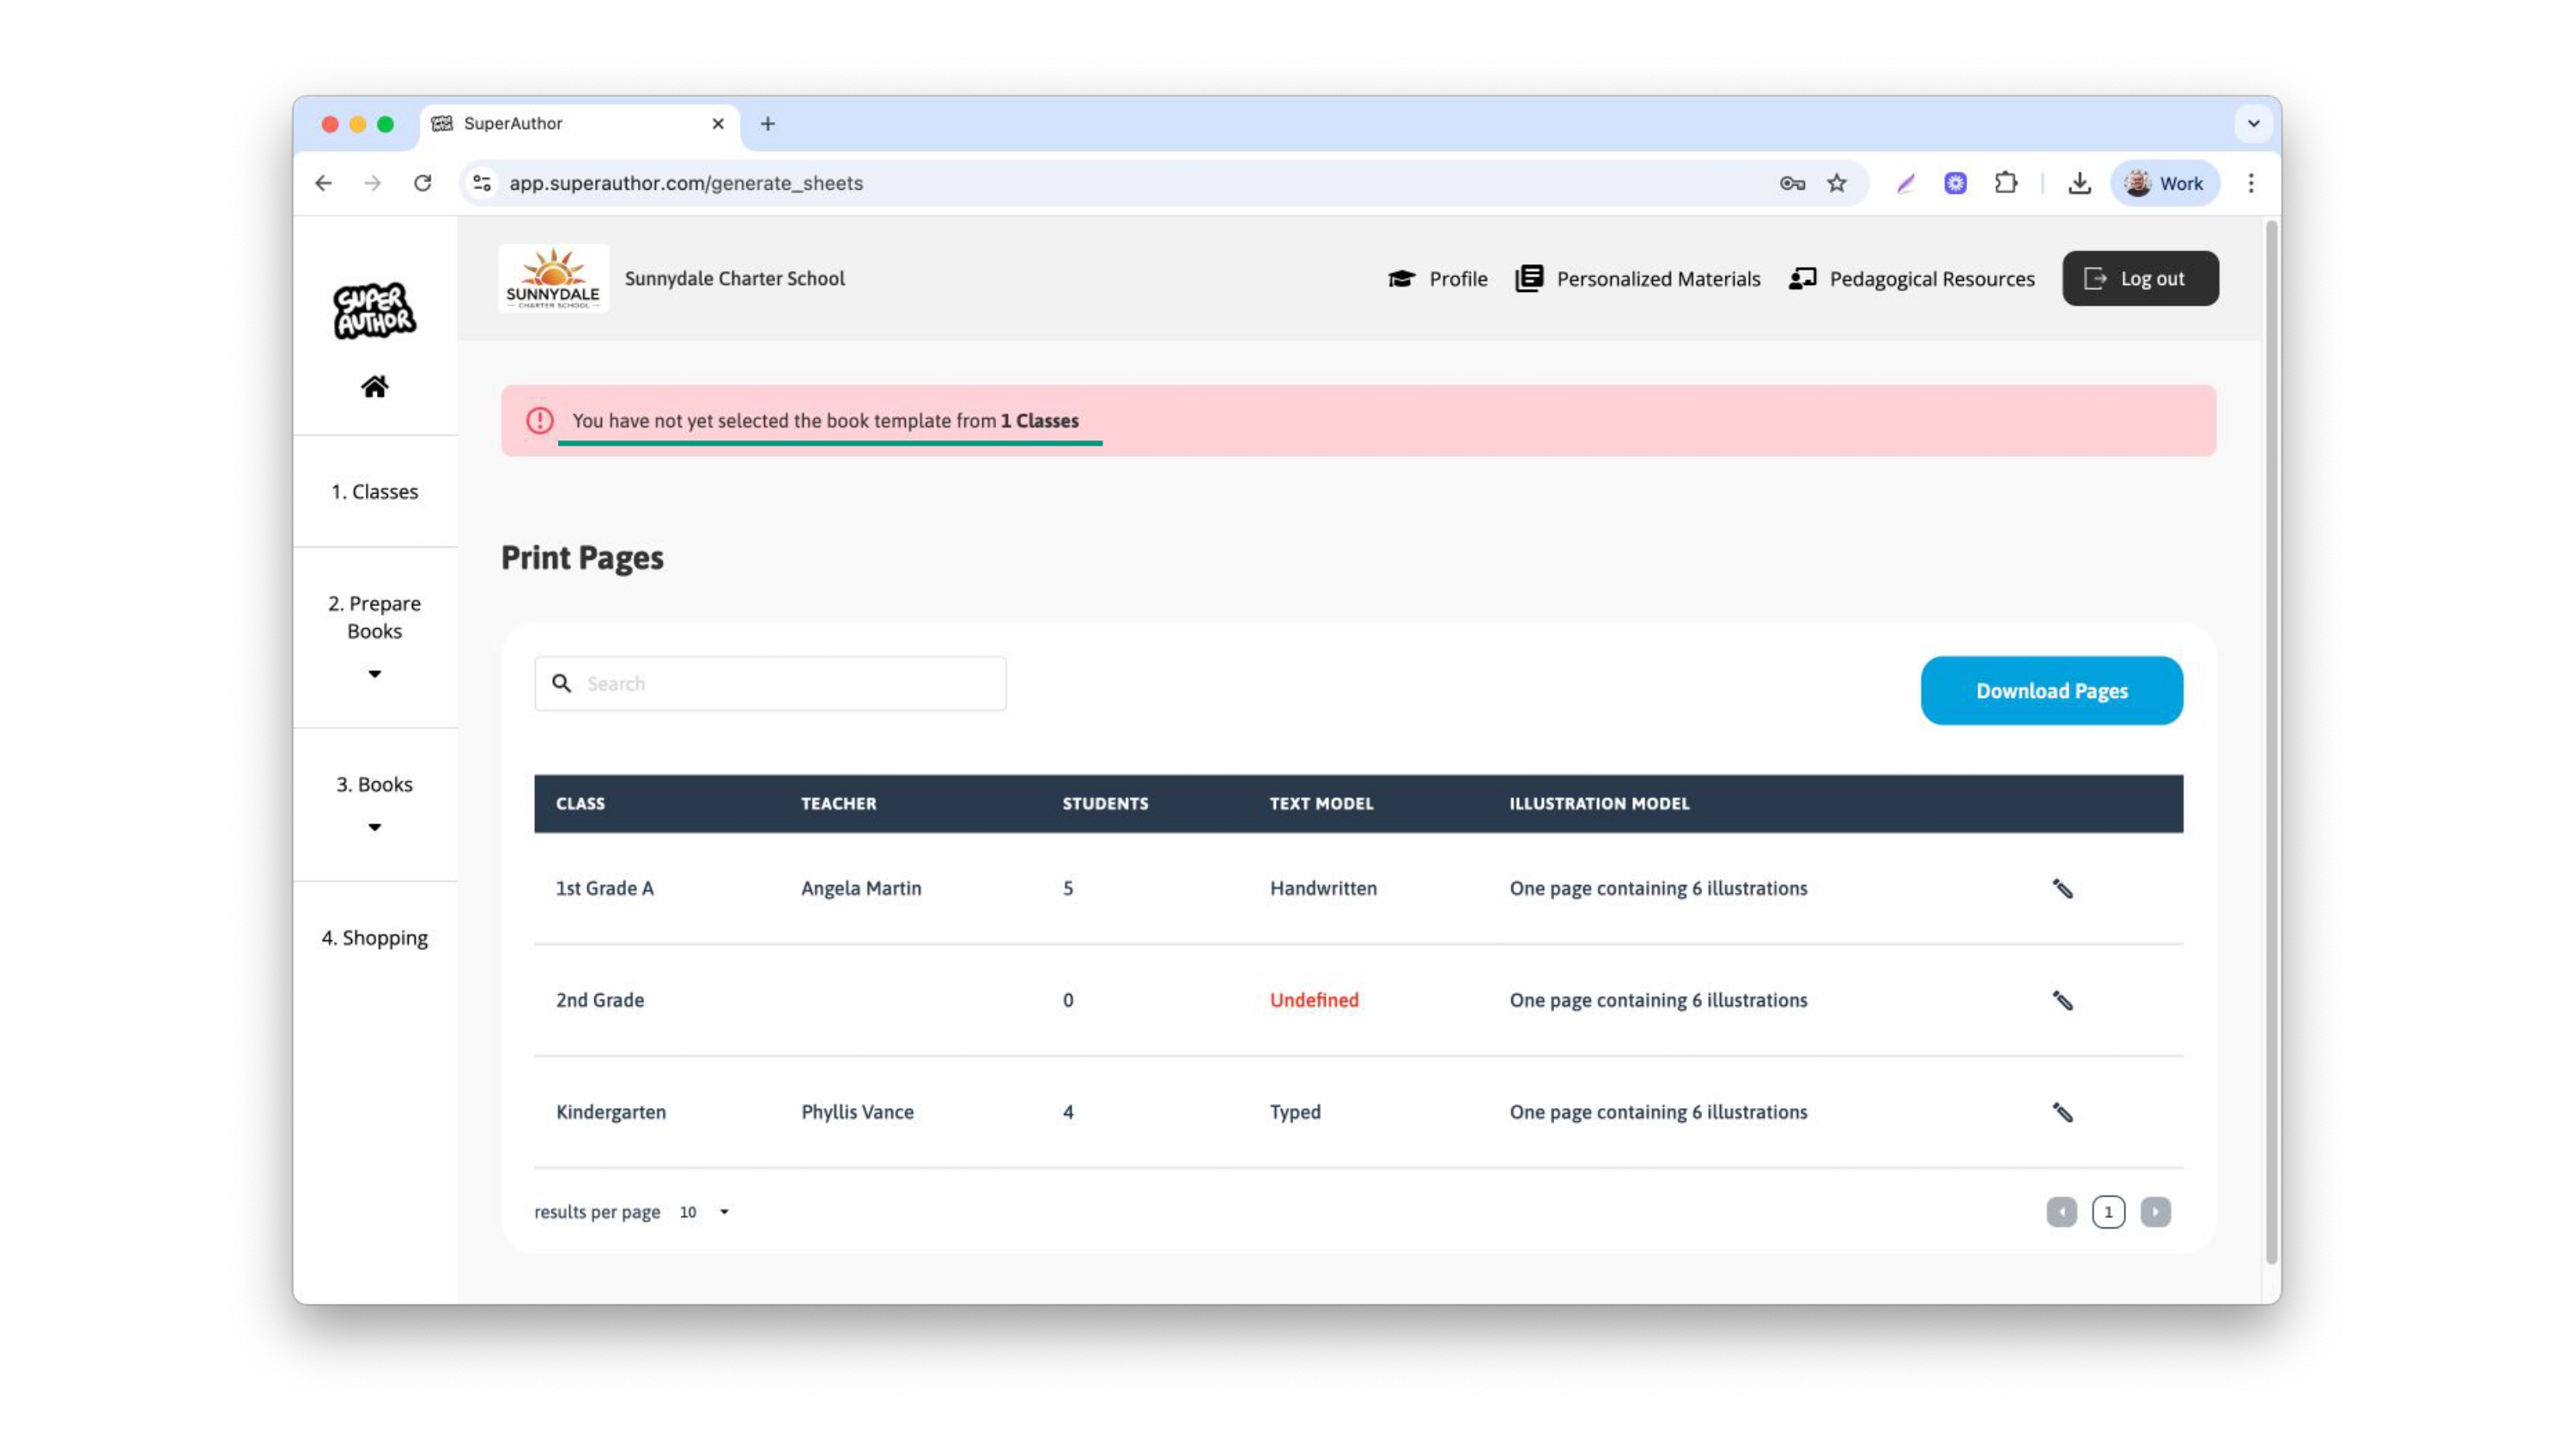Click the Kindergarten class name
Screen dimensions: 2576x1449
coord(610,1112)
